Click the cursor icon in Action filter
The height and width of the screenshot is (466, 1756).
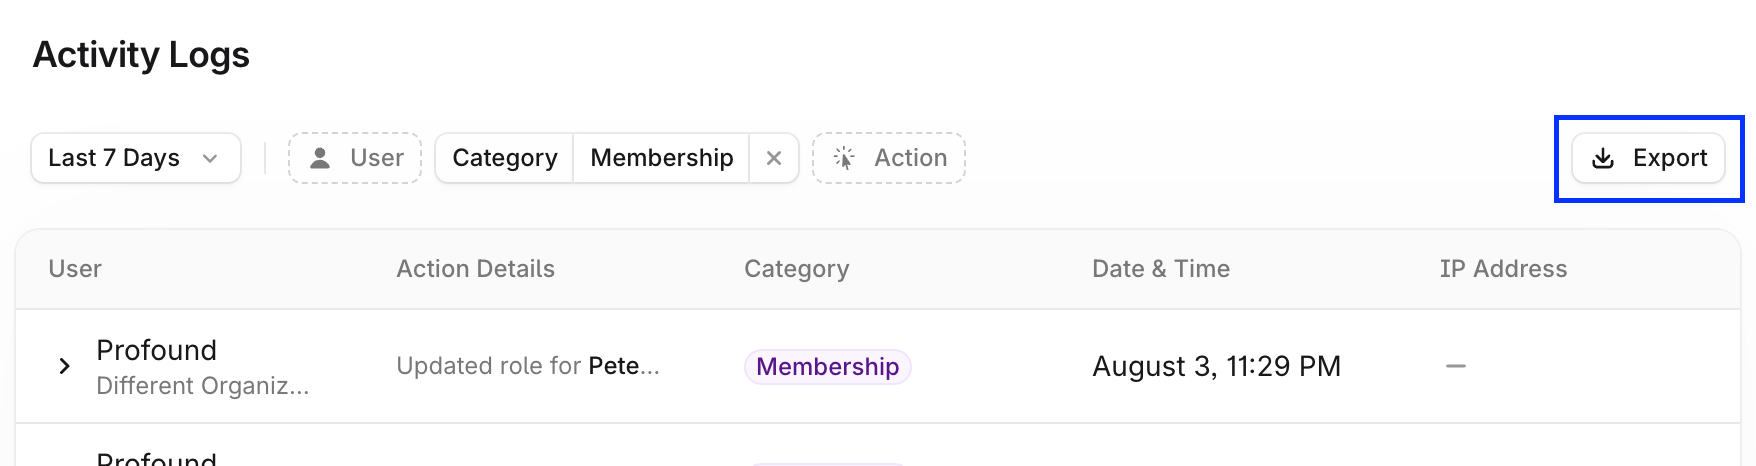844,158
